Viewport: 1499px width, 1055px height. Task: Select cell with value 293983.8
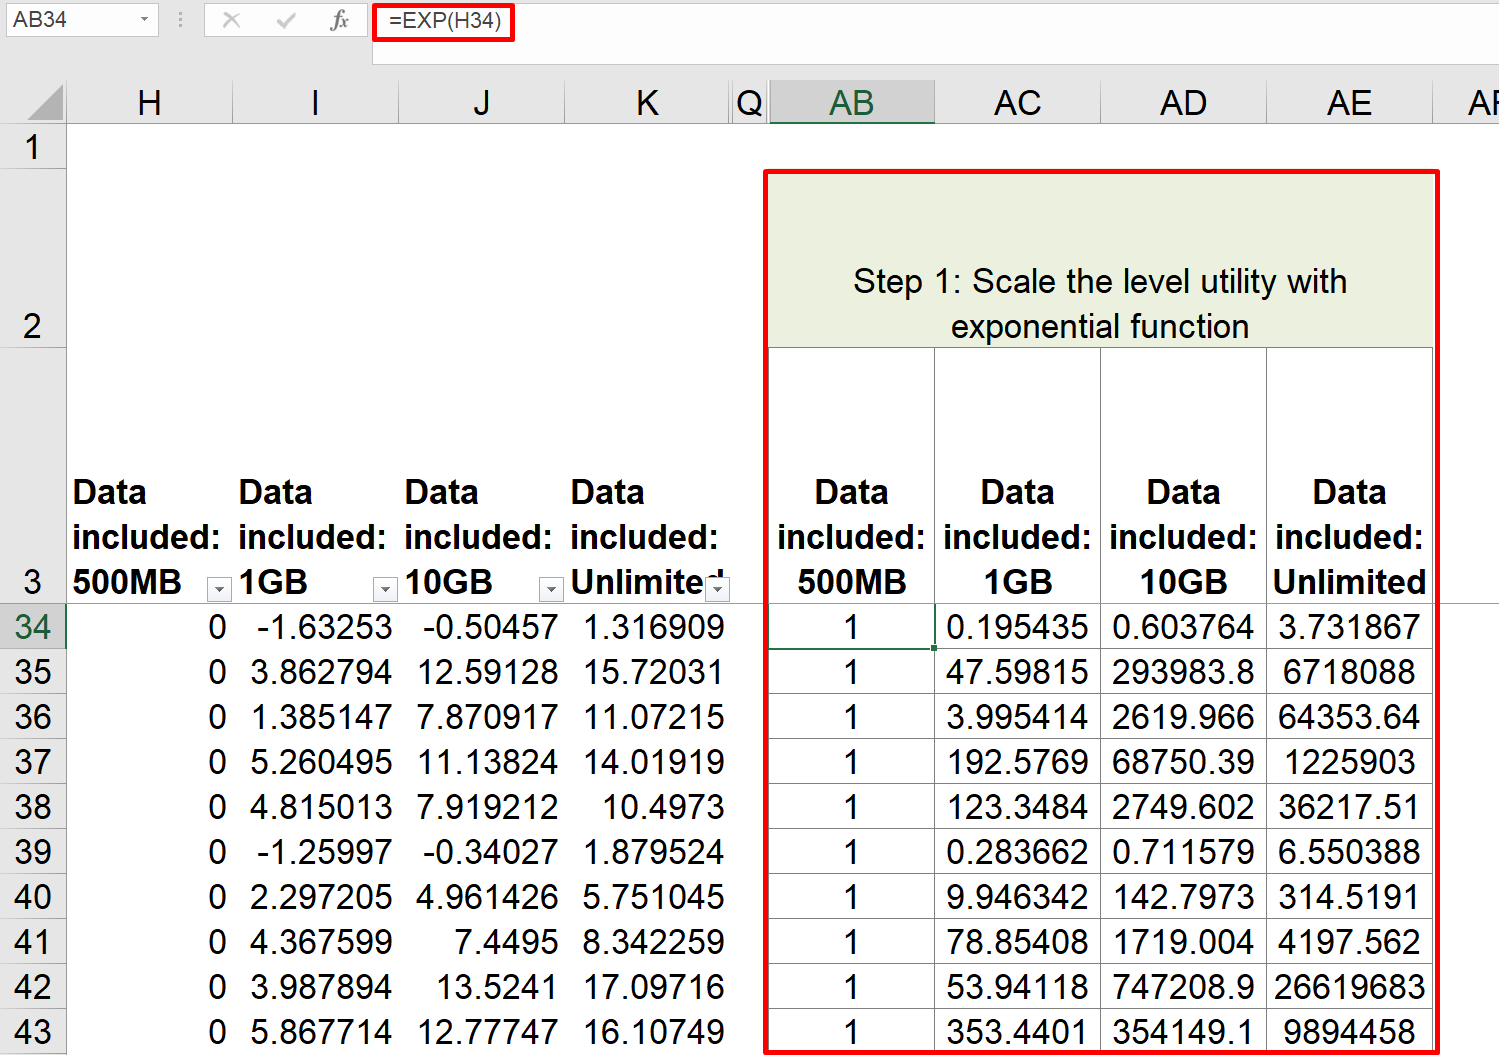click(1184, 672)
